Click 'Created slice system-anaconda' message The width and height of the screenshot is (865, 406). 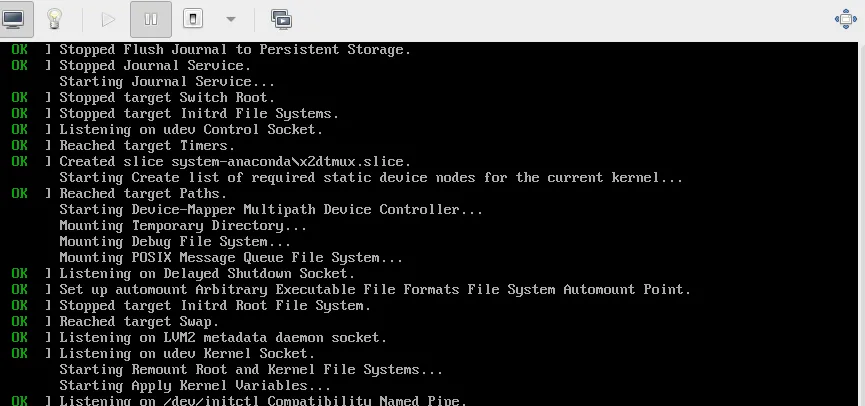(235, 161)
